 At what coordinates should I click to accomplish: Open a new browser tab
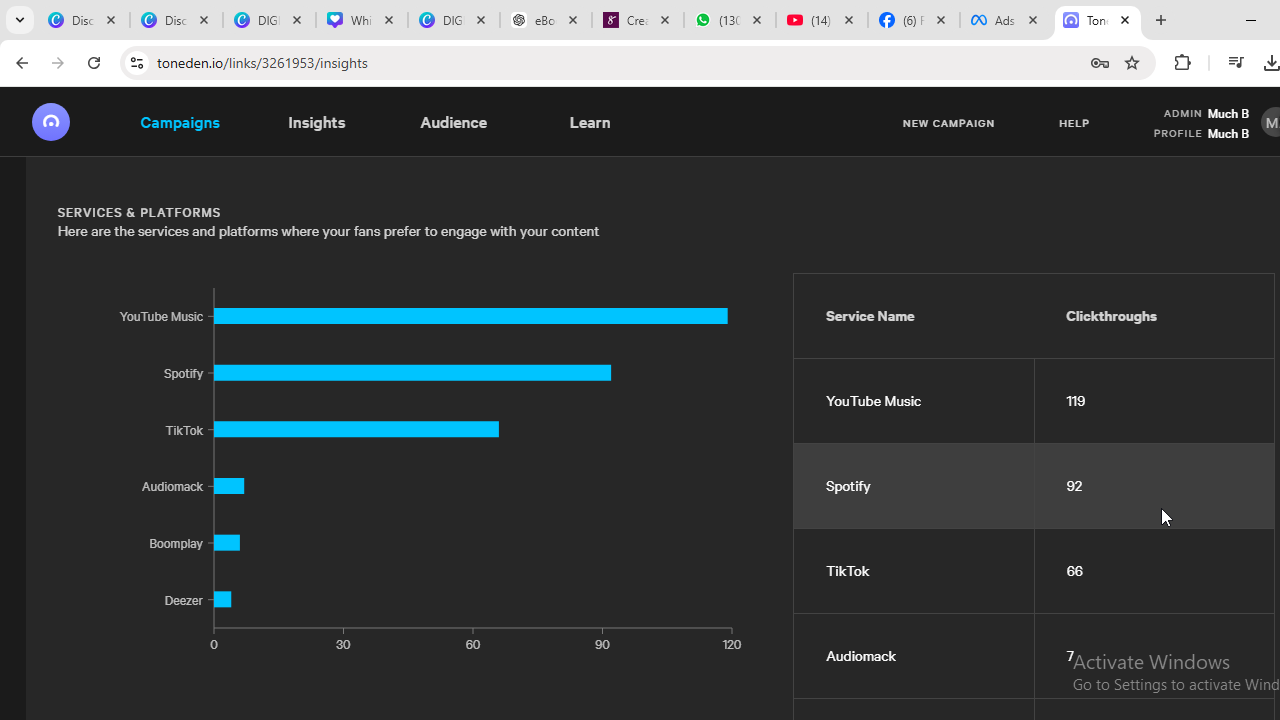tap(1161, 20)
